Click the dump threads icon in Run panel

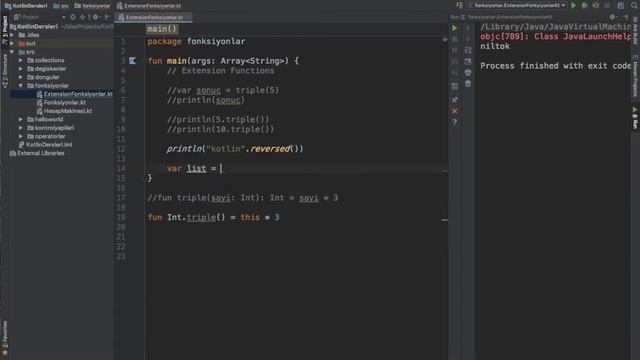[454, 62]
